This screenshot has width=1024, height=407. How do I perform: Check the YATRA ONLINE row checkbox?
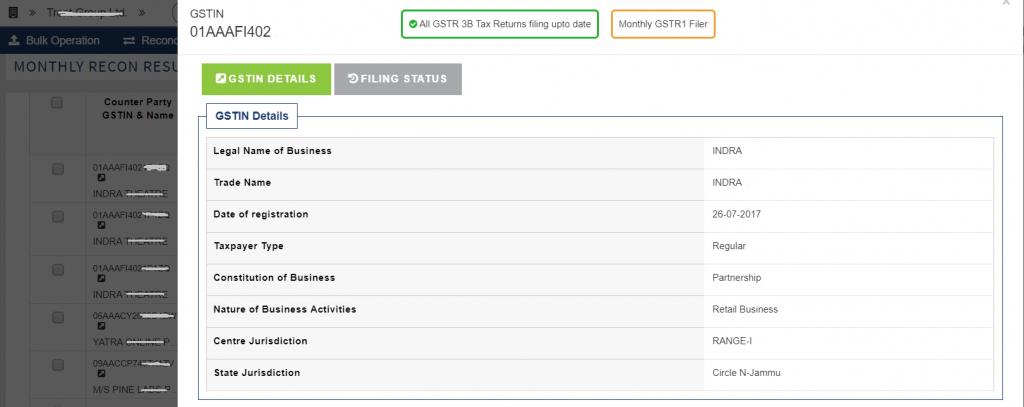pyautogui.click(x=58, y=317)
